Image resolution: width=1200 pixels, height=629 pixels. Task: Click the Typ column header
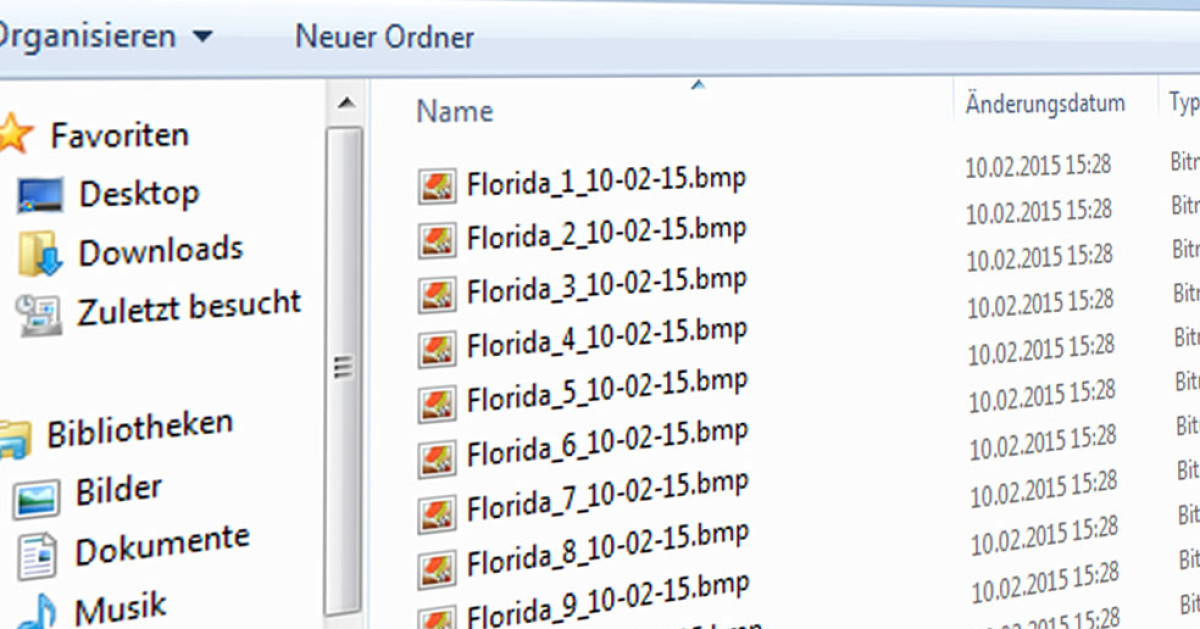1184,102
